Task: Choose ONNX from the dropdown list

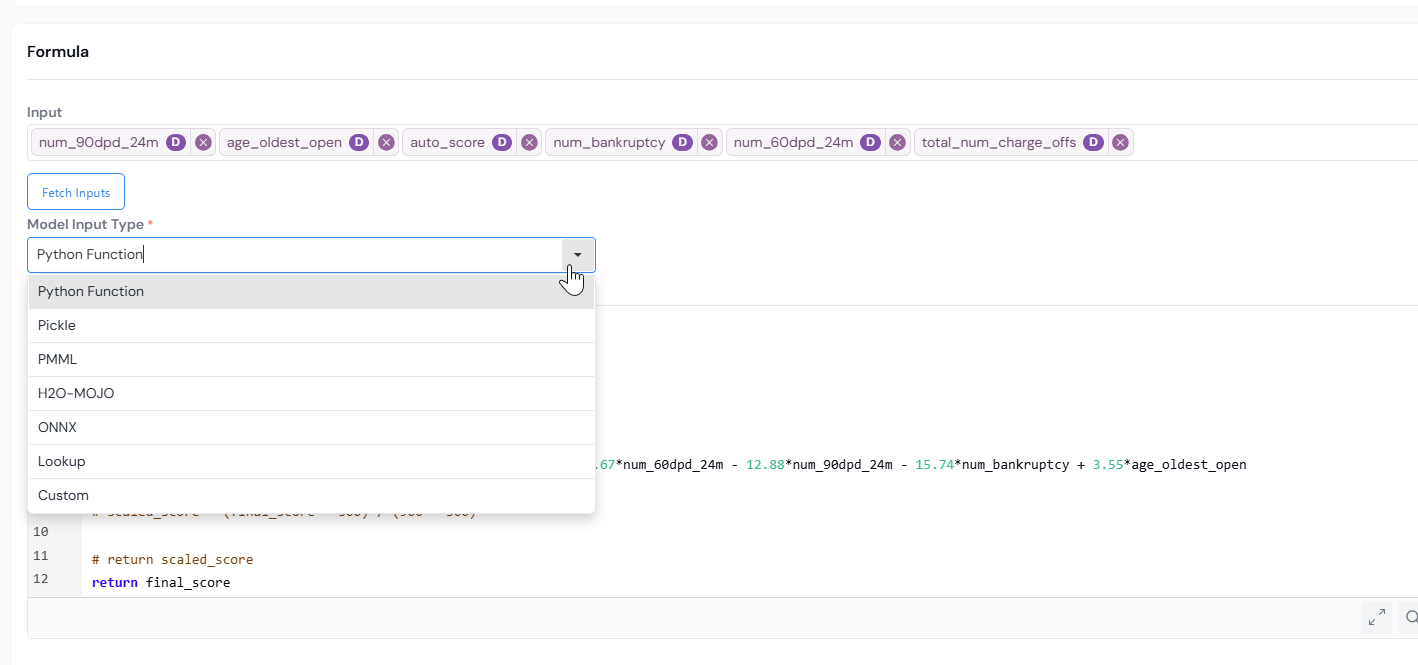Action: click(311, 428)
